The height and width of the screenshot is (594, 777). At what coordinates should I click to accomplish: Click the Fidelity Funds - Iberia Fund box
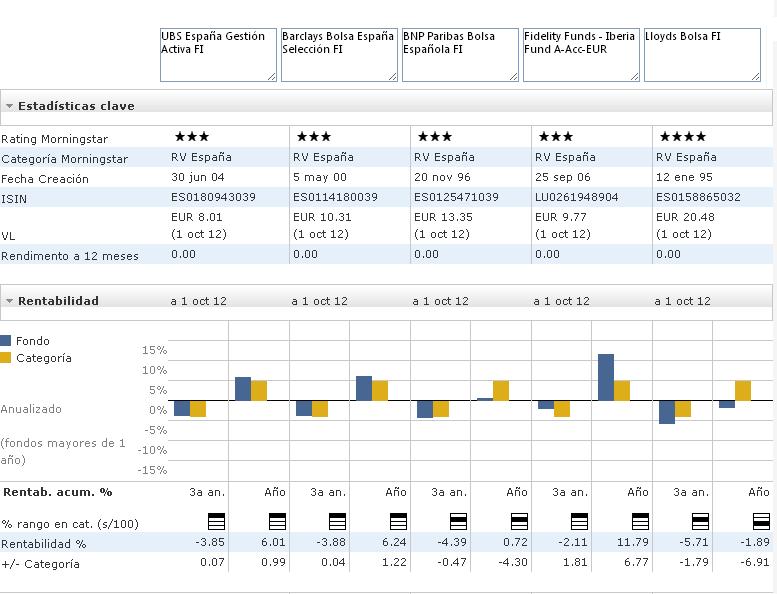point(581,55)
